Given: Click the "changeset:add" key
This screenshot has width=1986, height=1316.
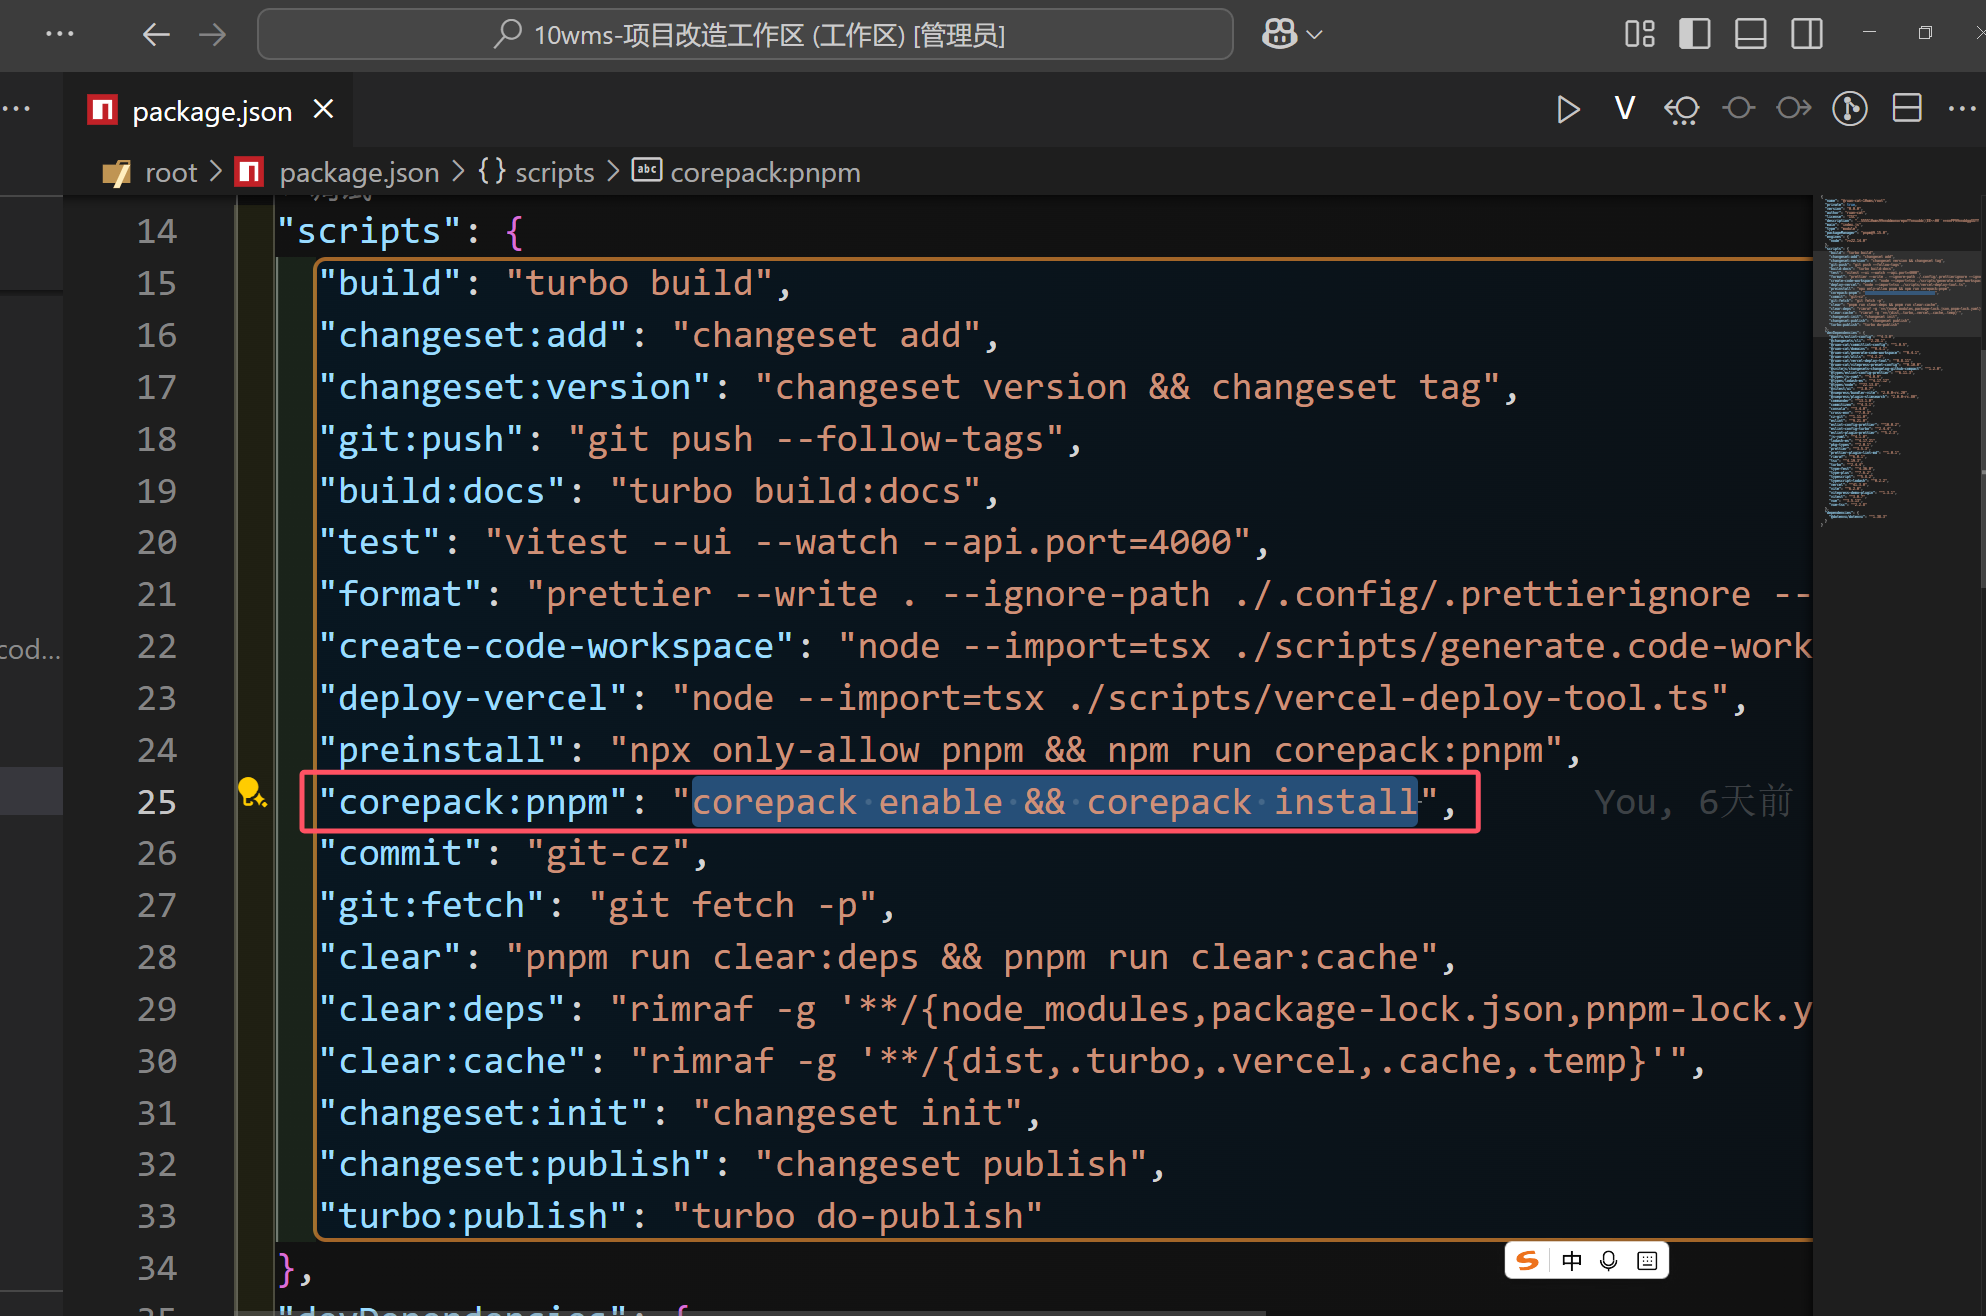Looking at the screenshot, I should (x=474, y=335).
